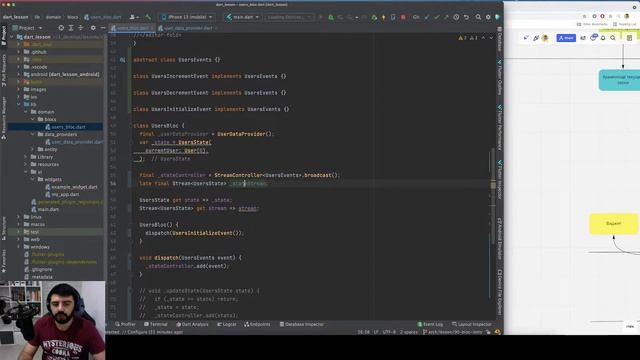
Task: Select main.dart in project tree
Action: (x=45, y=209)
